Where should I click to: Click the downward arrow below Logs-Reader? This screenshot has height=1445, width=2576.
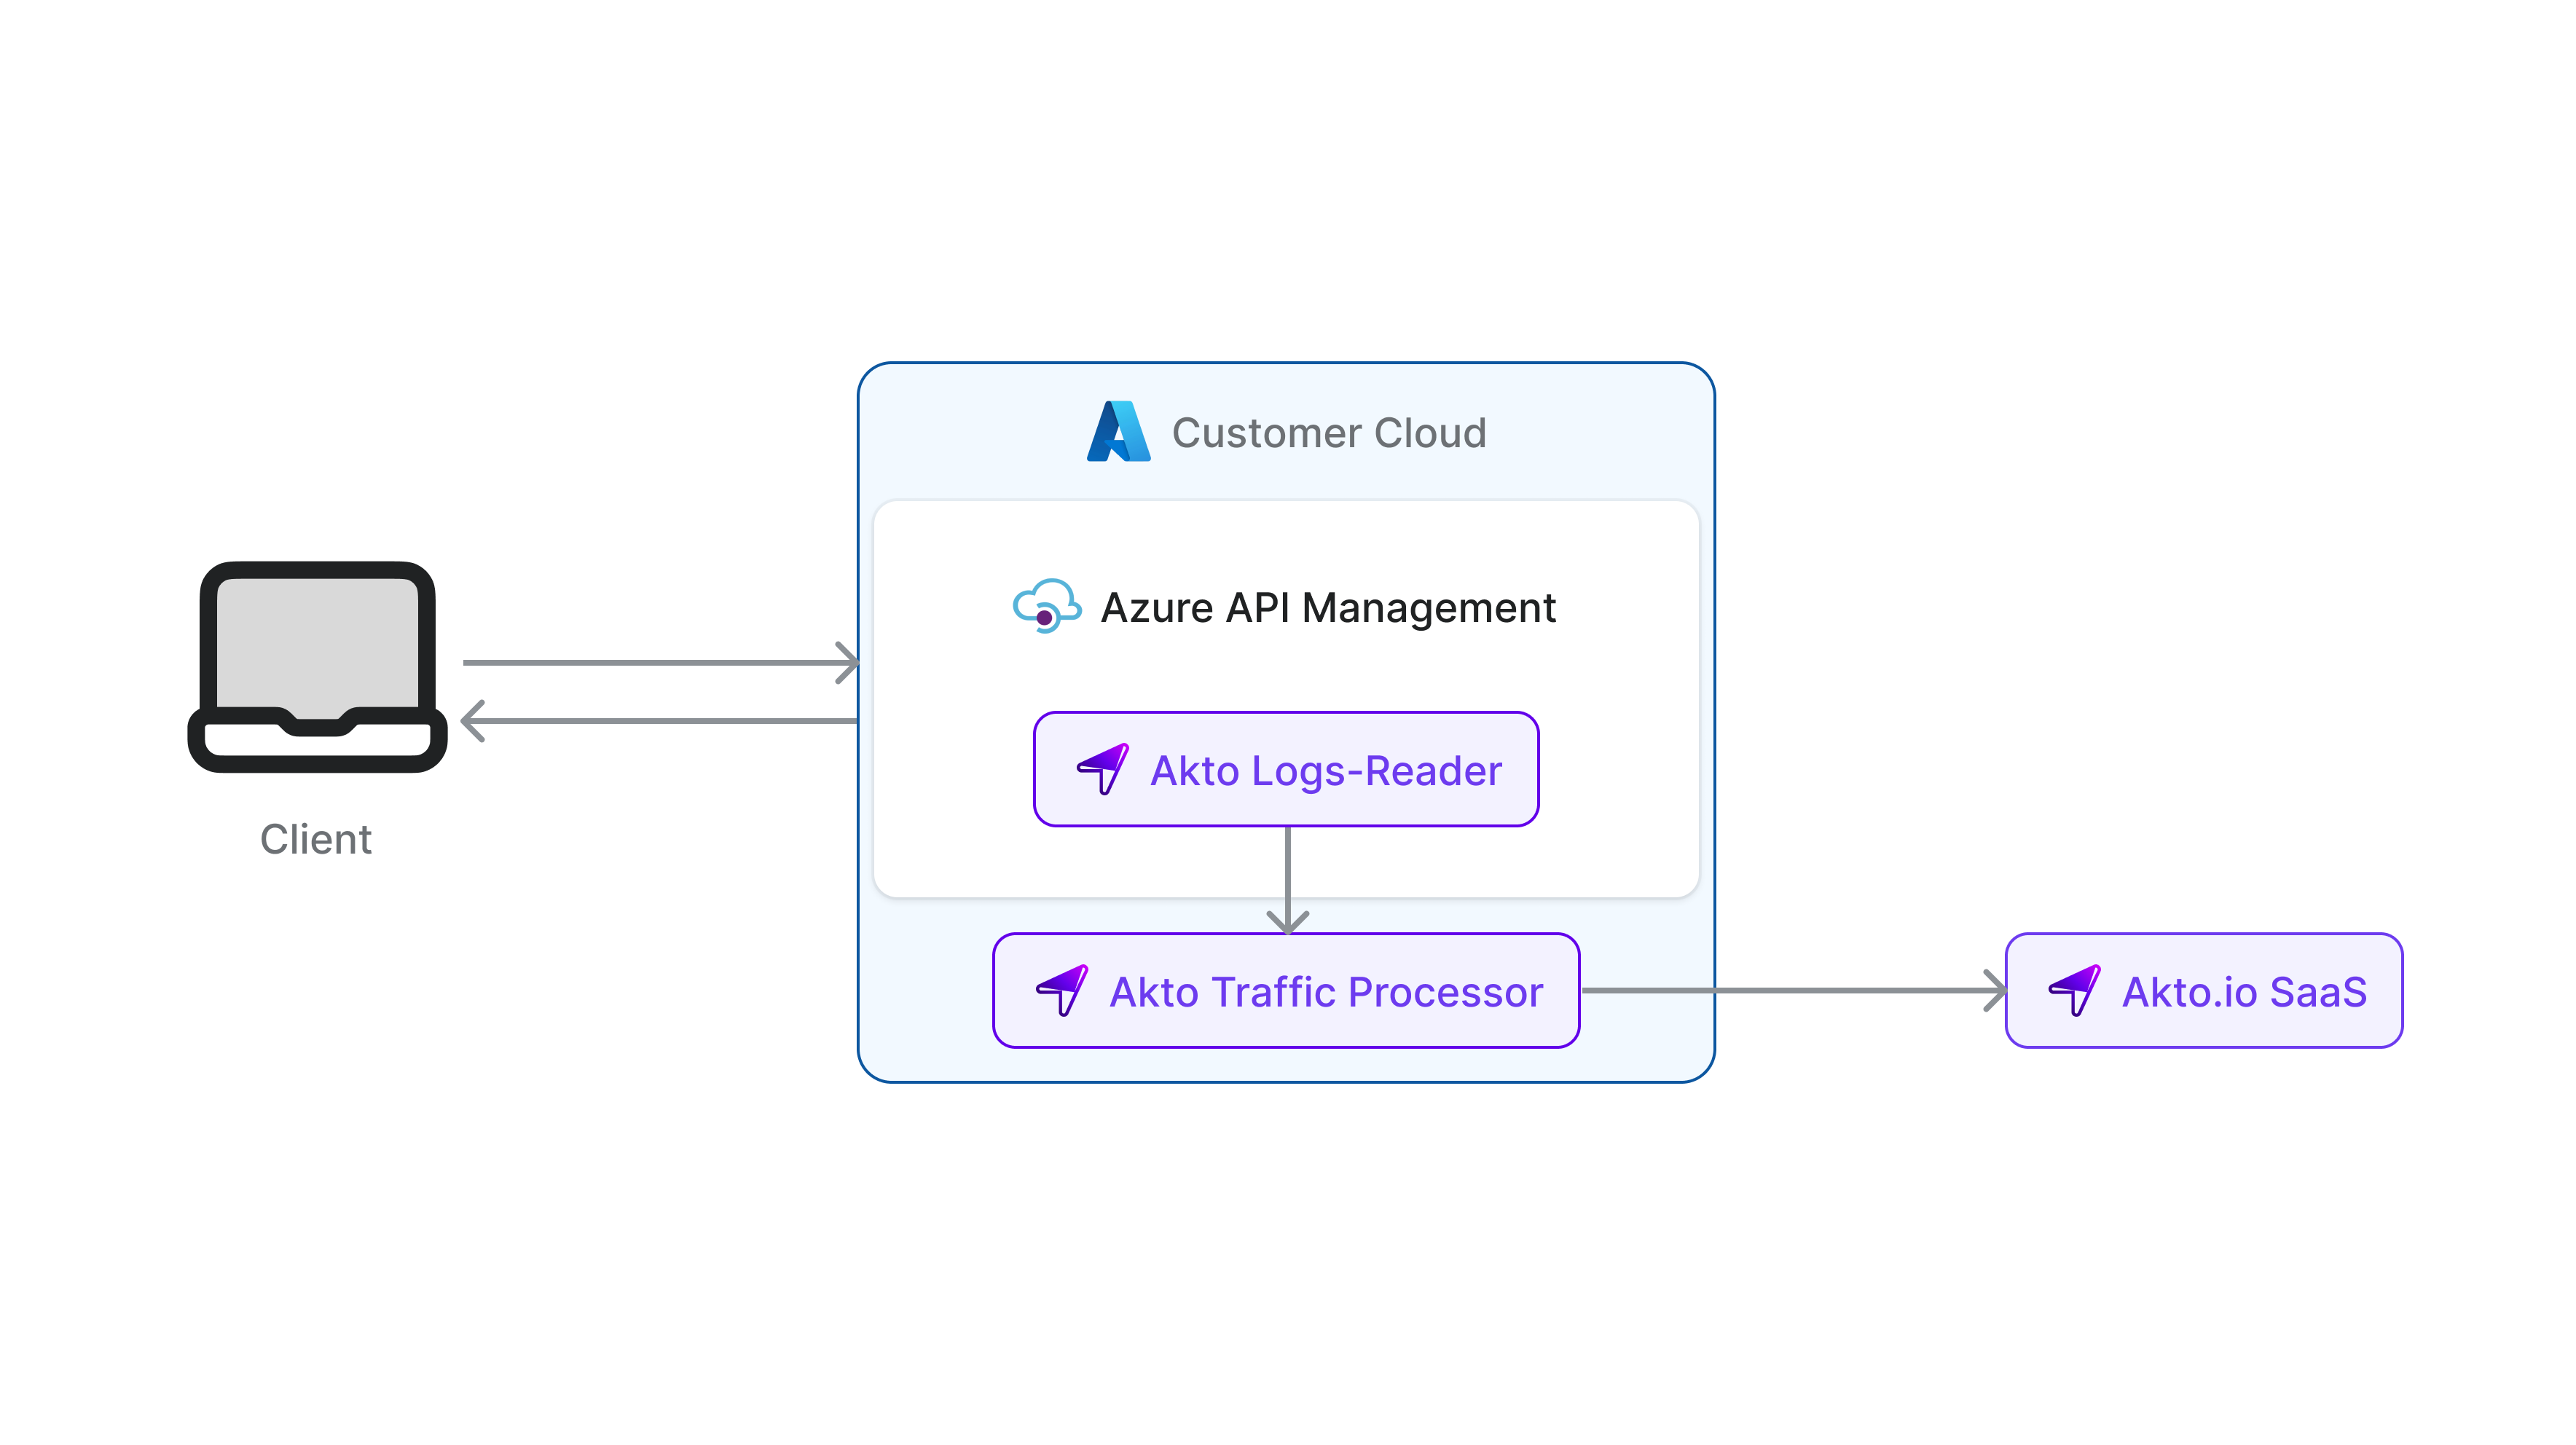tap(1287, 880)
